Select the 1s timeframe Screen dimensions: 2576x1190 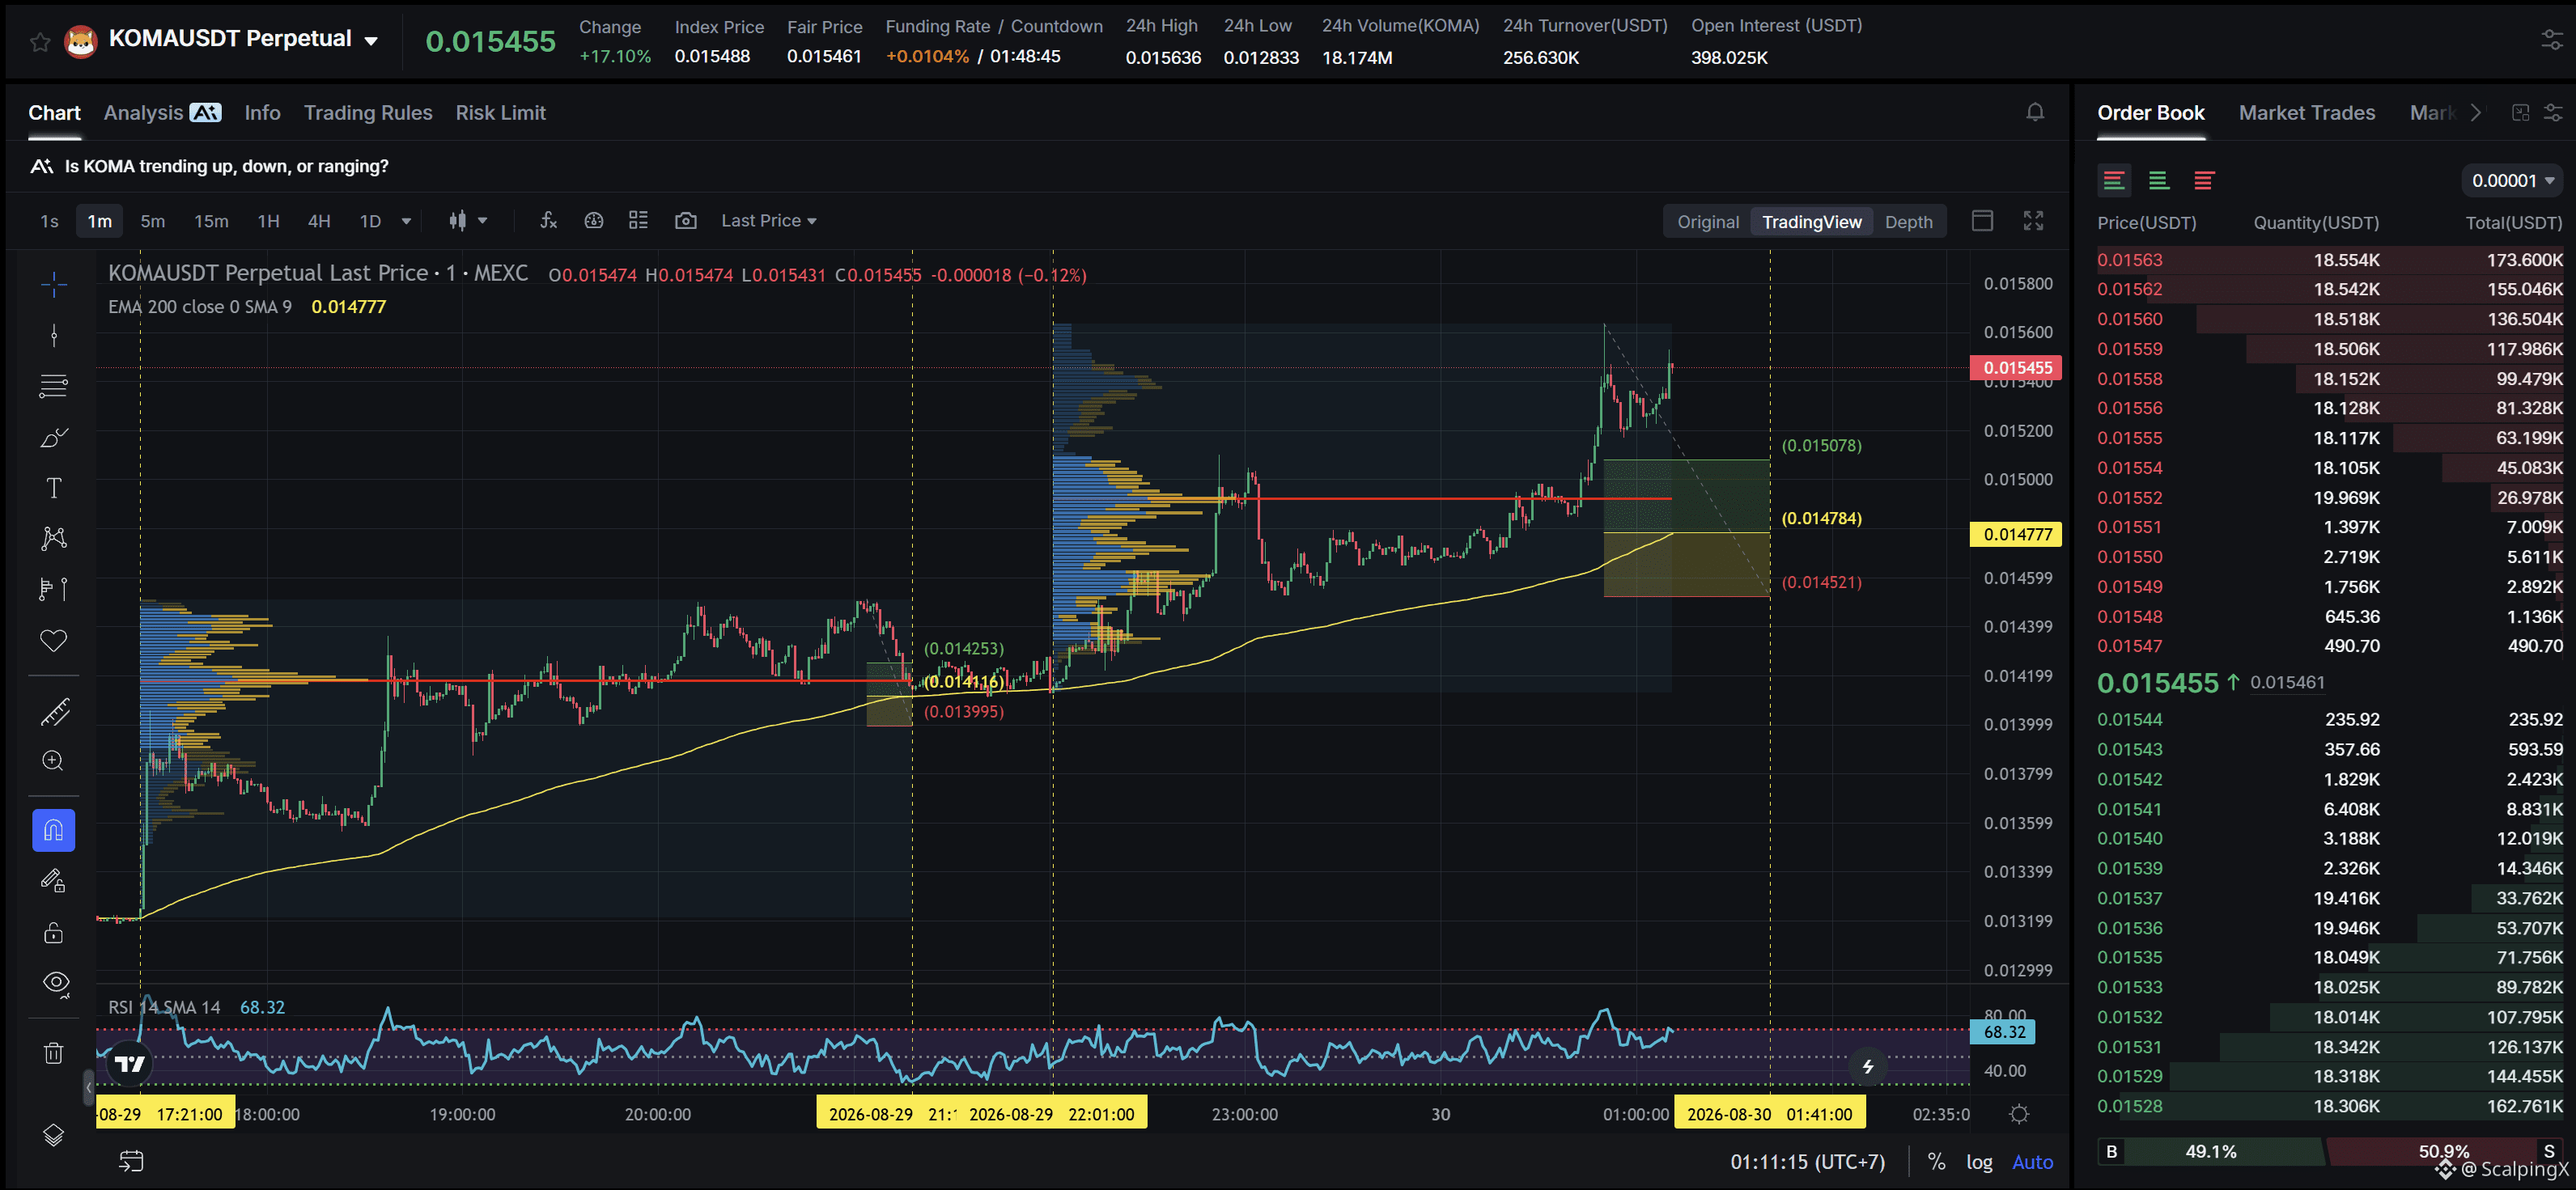(x=49, y=221)
